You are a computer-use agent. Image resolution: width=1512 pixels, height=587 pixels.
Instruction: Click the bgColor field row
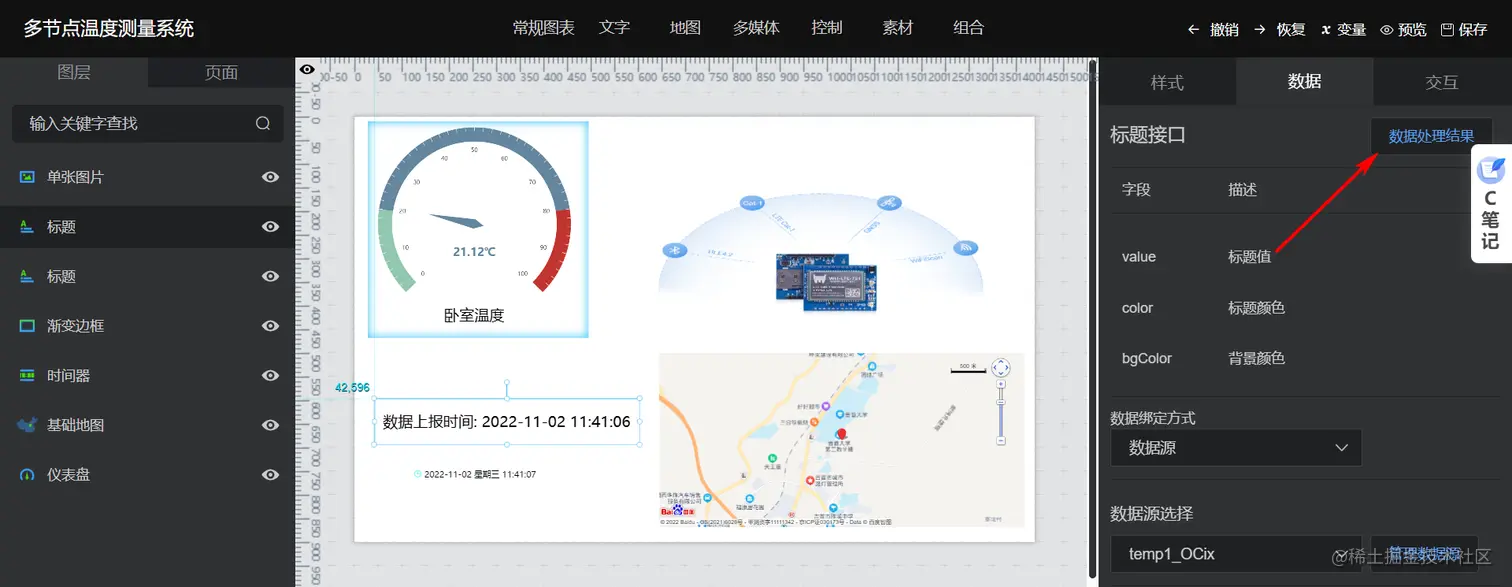coord(1305,358)
